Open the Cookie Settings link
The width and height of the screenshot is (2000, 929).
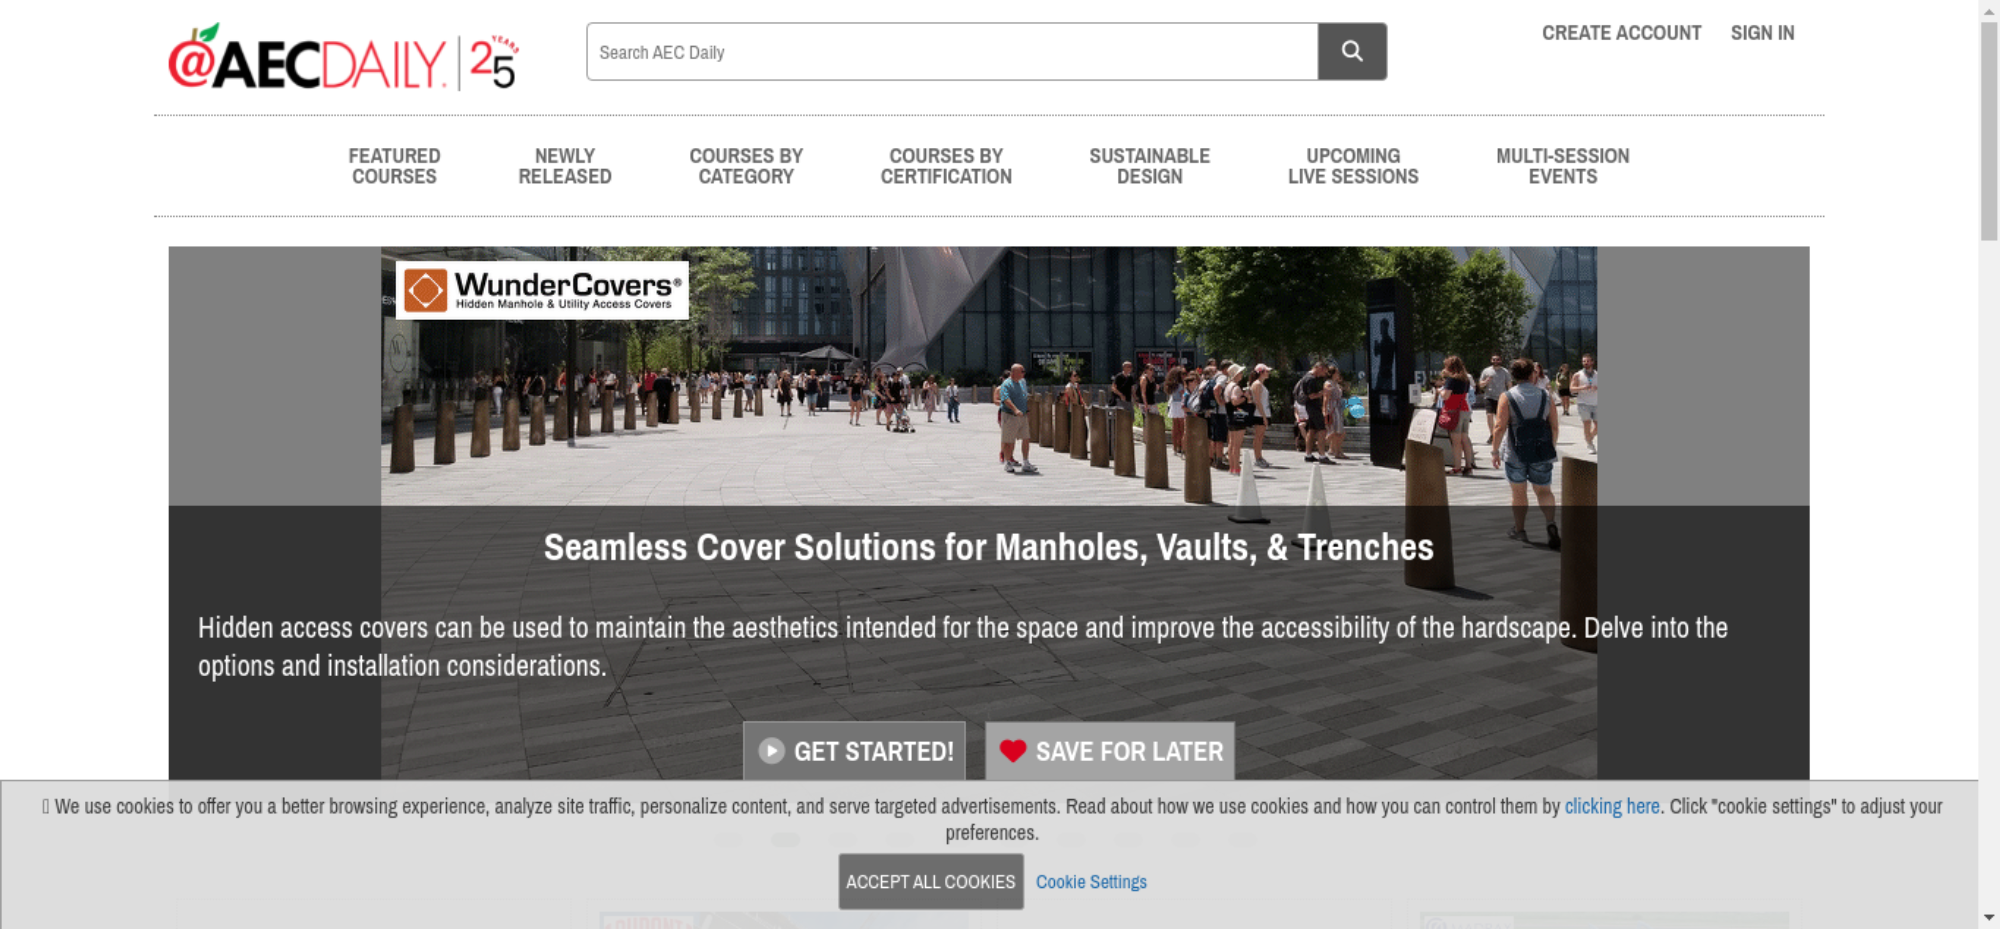coord(1091,882)
